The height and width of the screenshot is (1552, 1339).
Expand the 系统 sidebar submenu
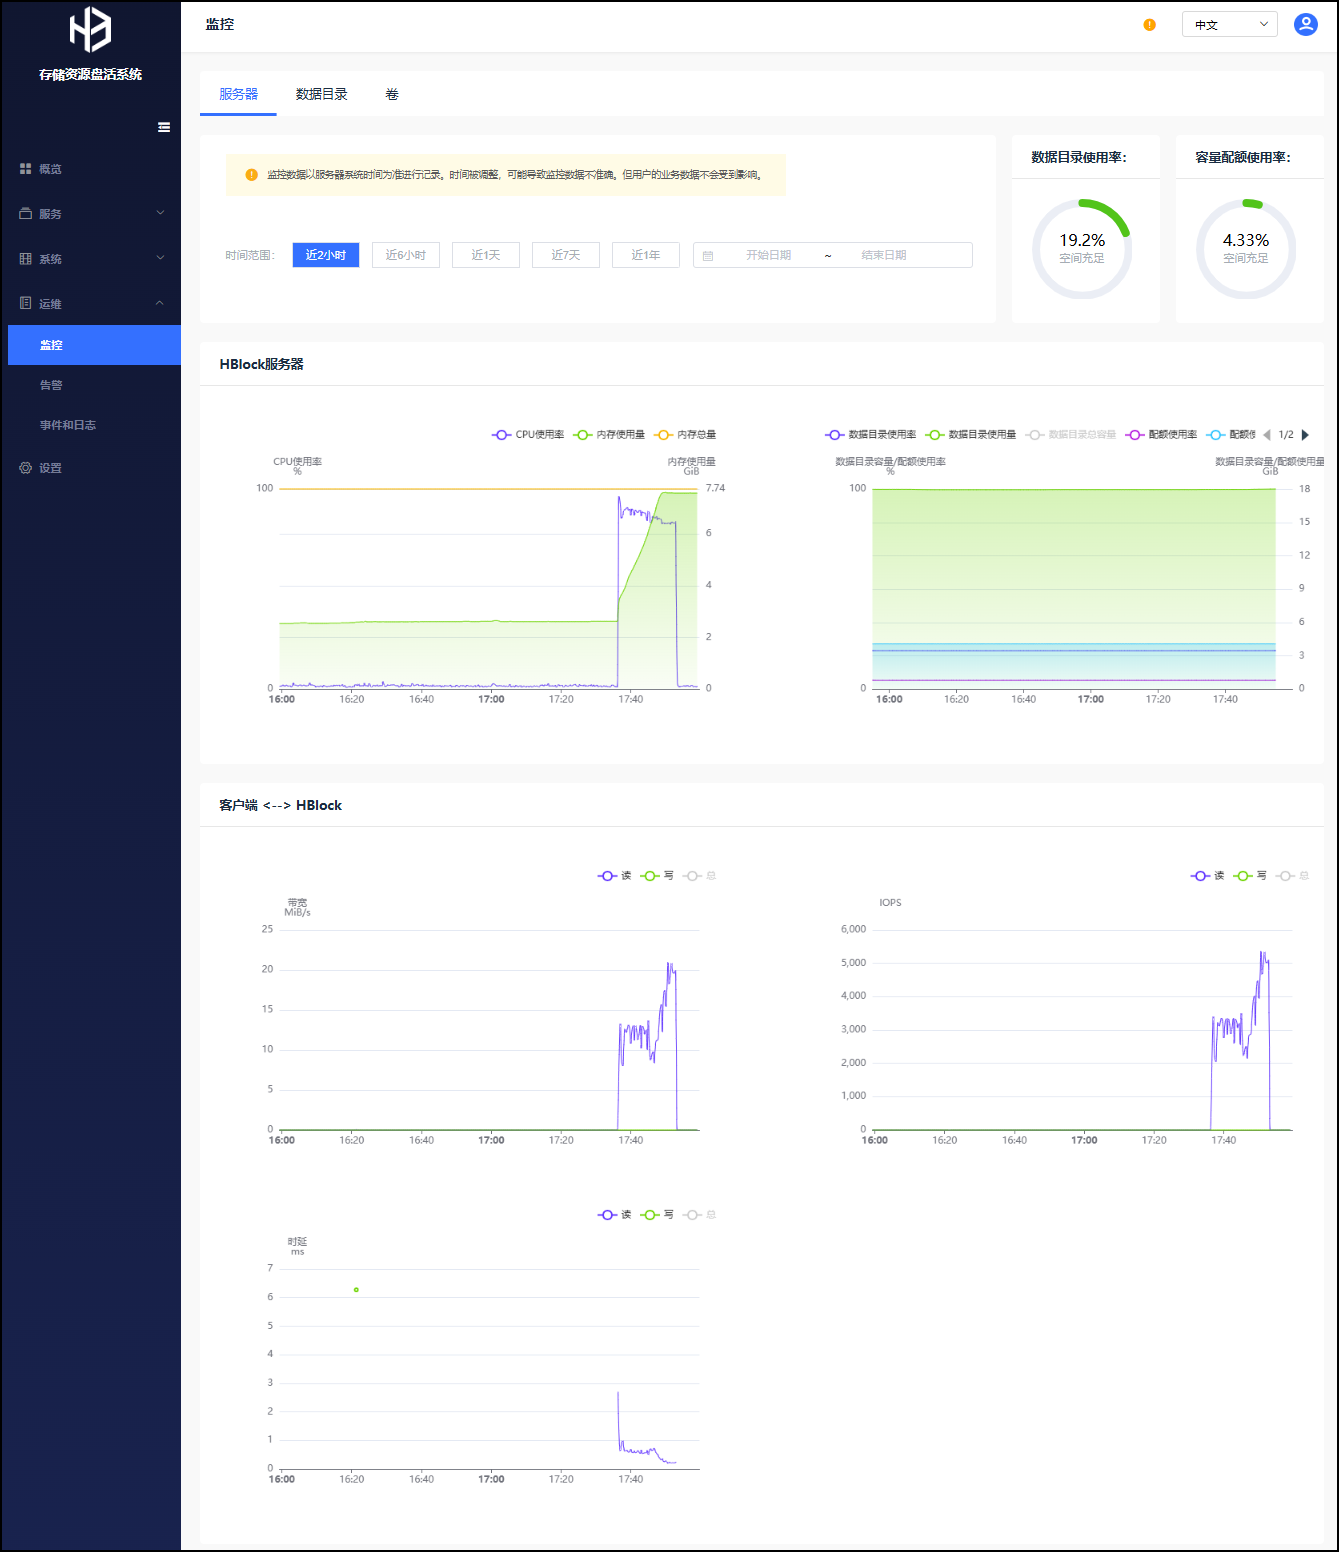click(90, 259)
